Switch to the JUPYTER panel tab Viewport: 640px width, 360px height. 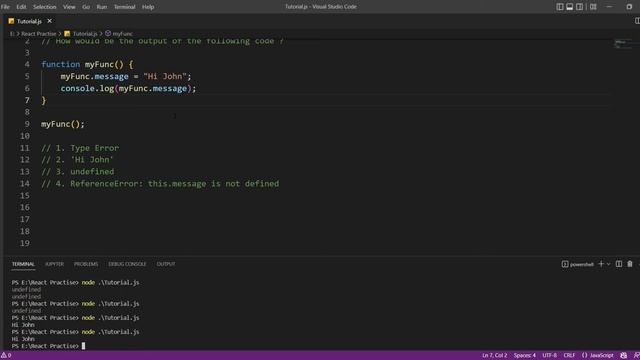point(54,264)
